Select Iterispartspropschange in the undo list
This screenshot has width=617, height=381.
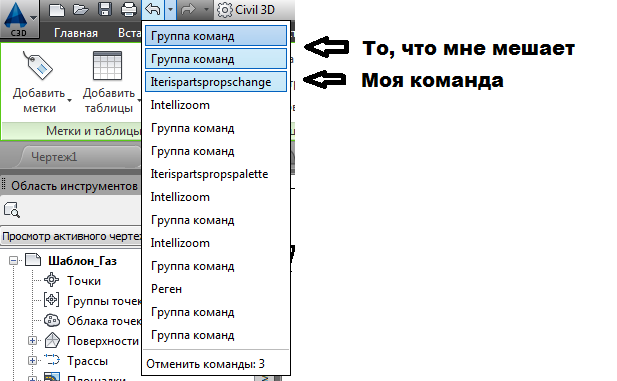(x=216, y=82)
